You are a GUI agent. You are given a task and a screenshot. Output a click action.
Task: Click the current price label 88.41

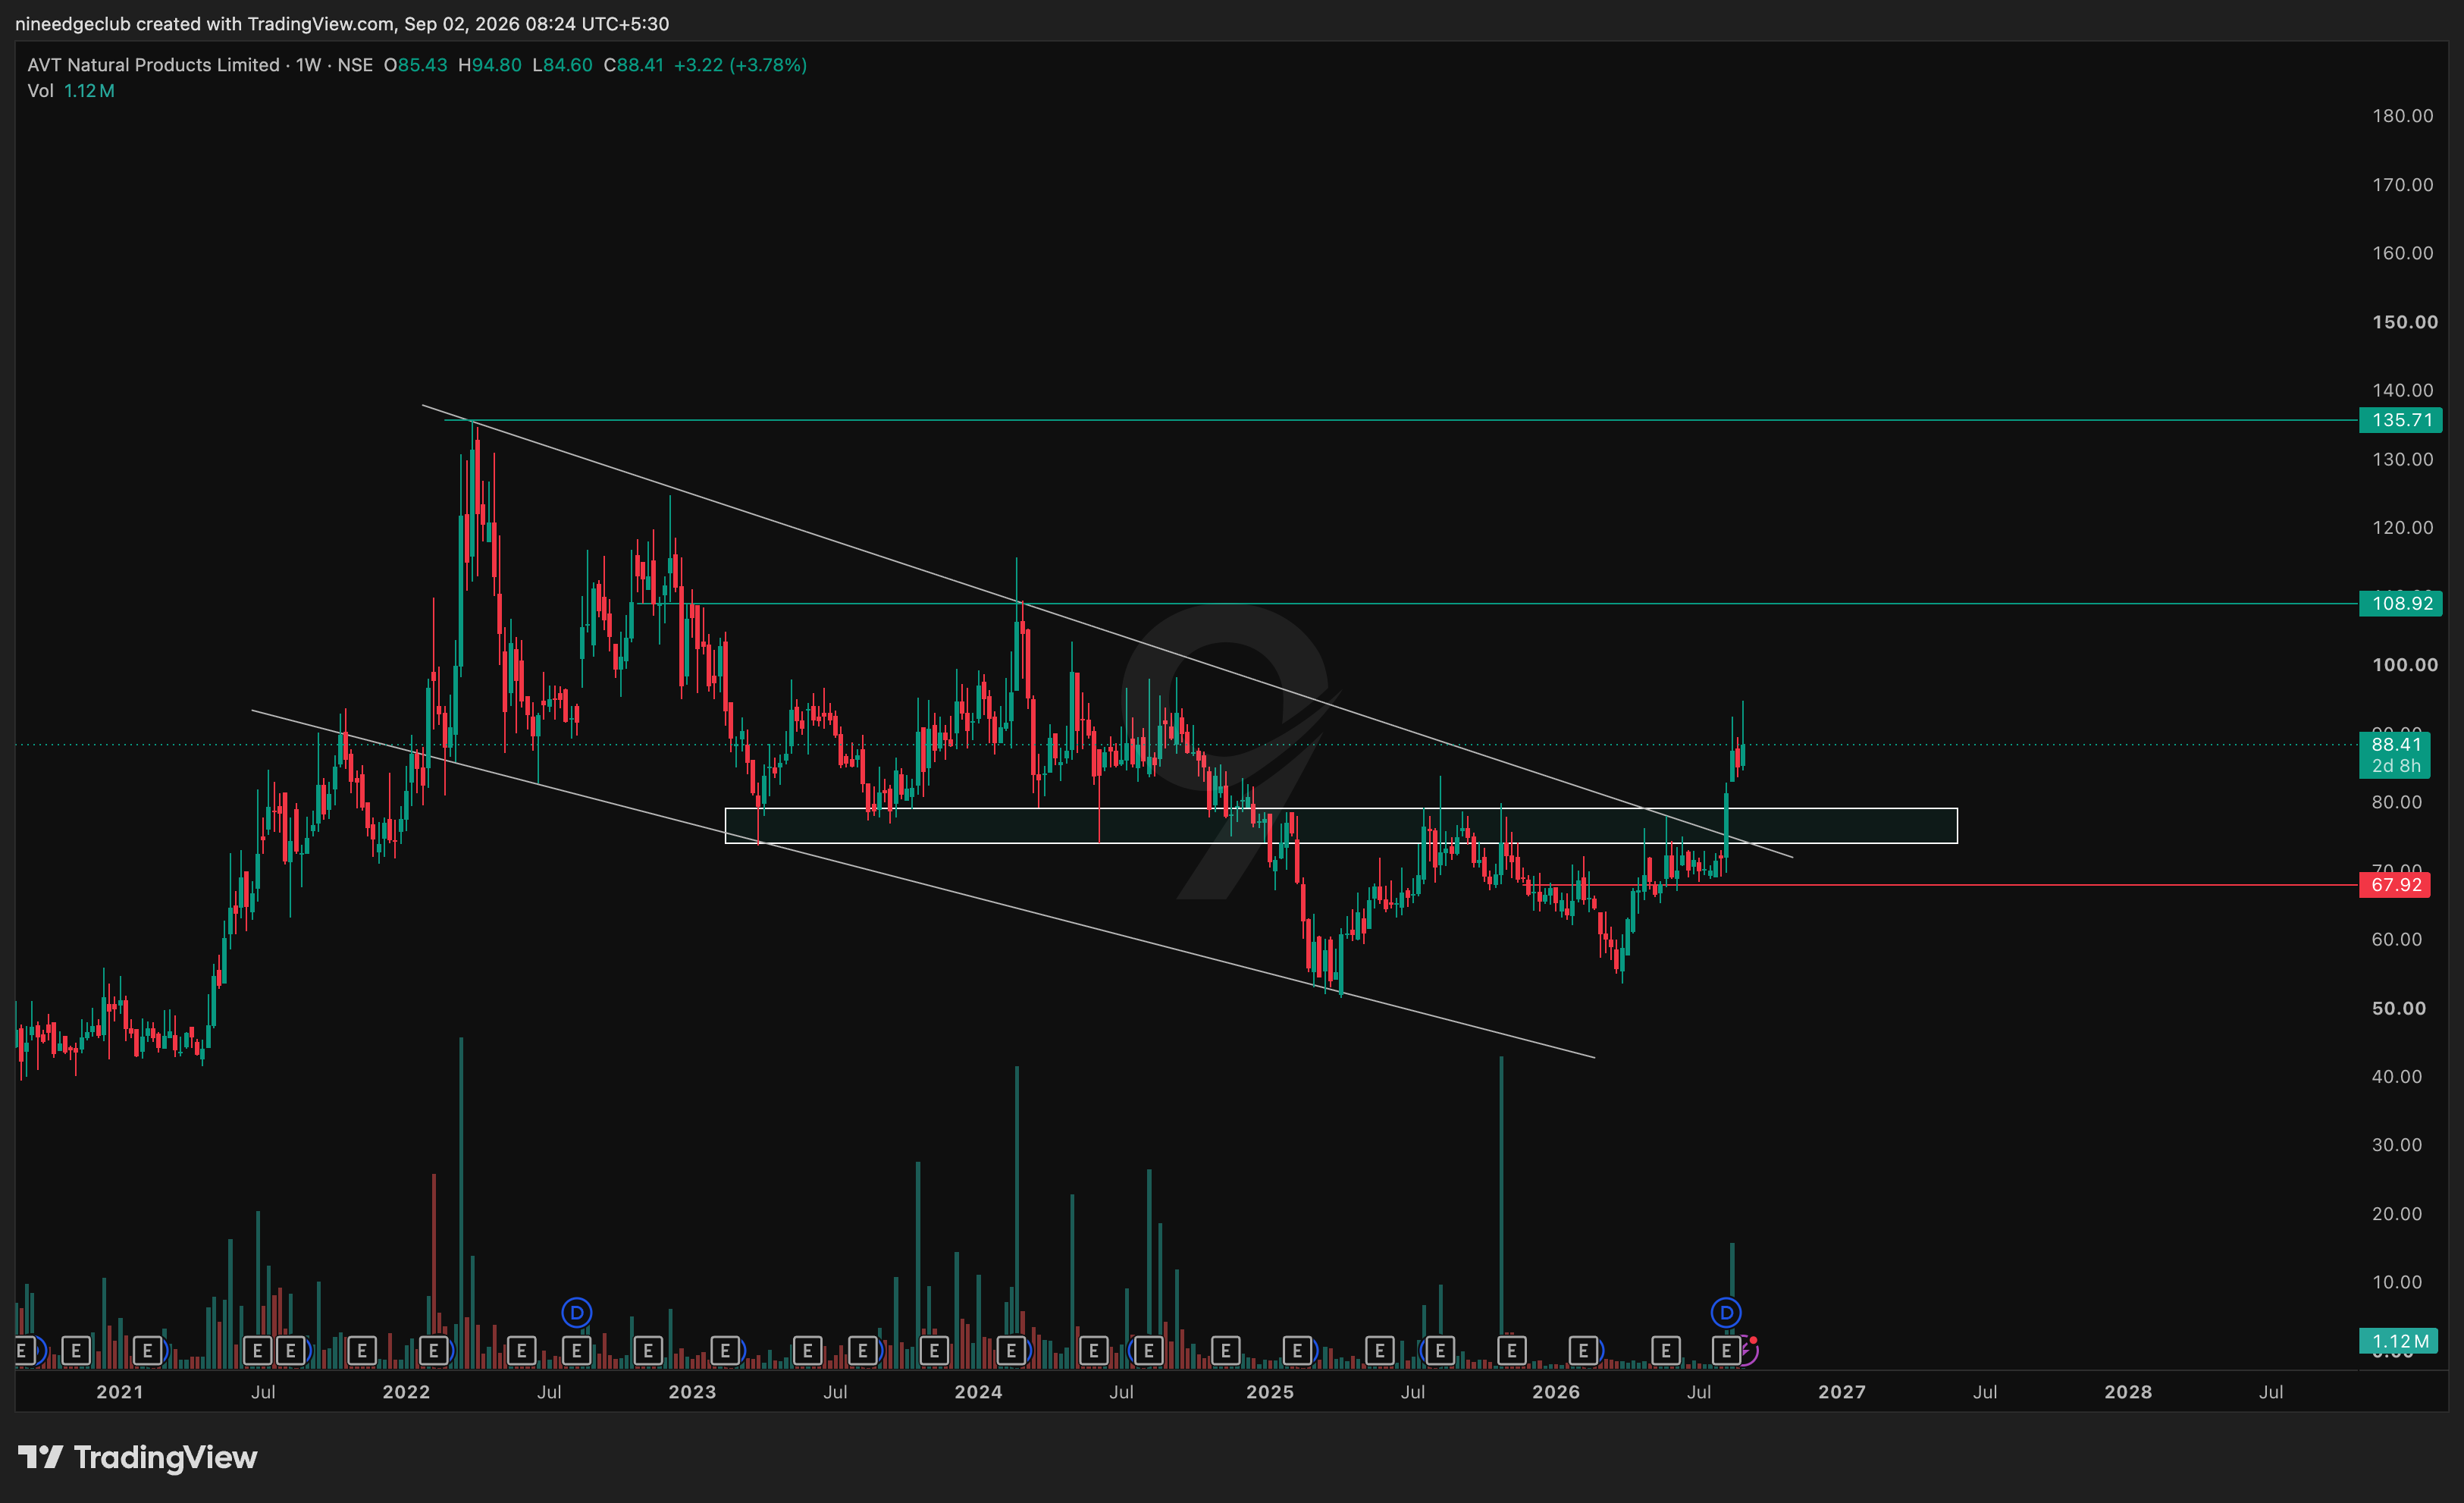click(2395, 744)
